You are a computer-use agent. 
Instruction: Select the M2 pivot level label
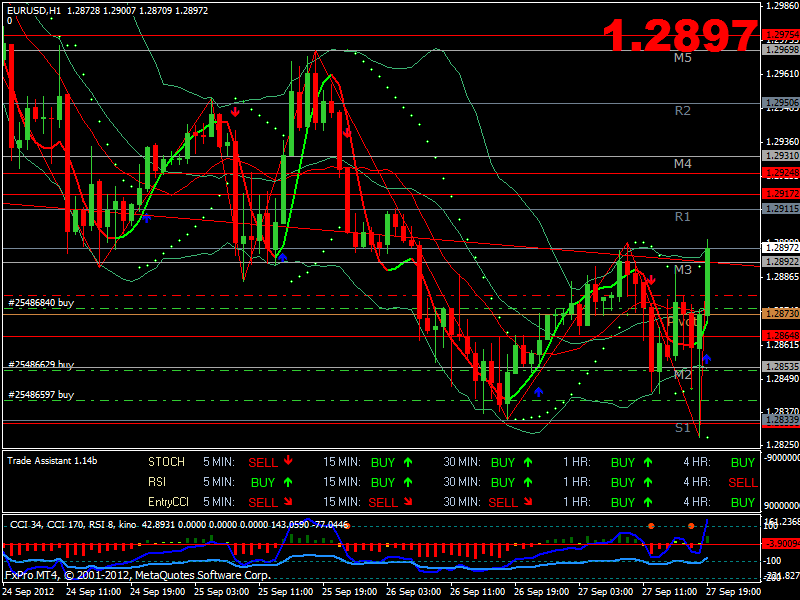coord(683,375)
